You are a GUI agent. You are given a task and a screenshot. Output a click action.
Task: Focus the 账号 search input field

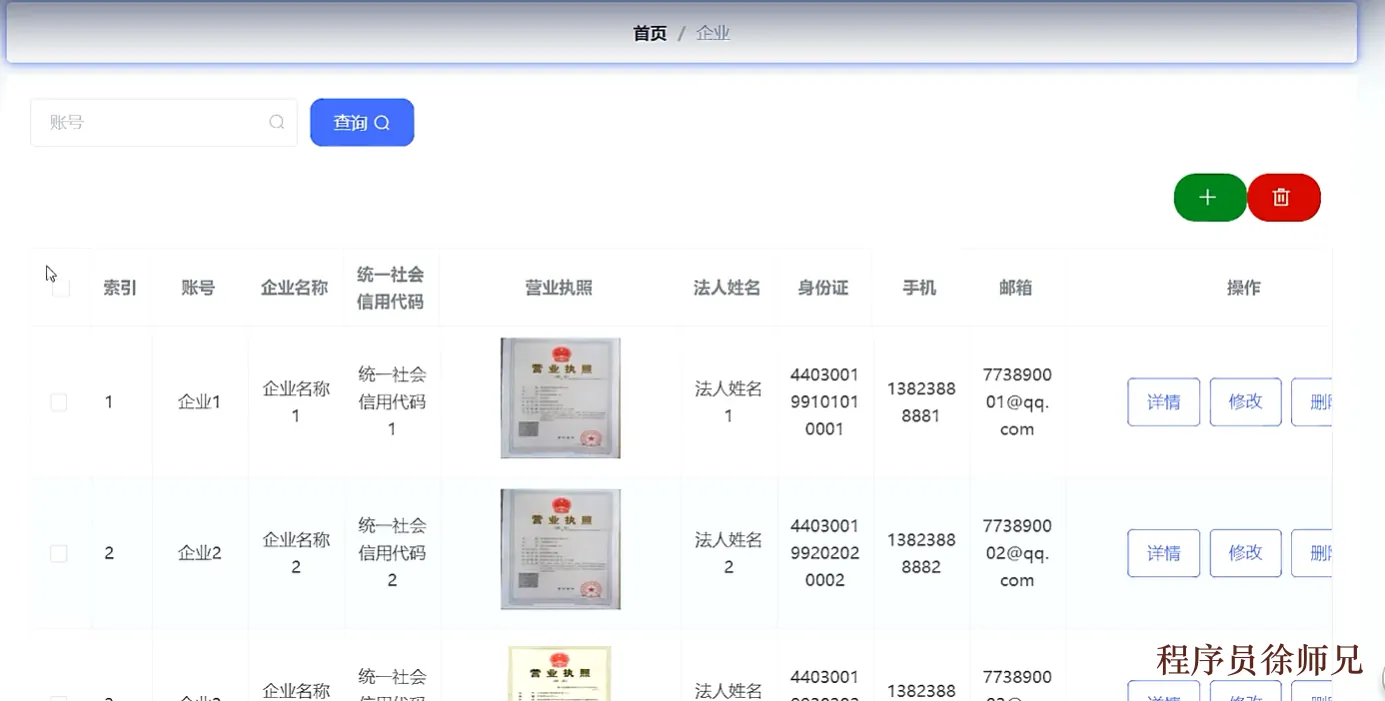pos(164,122)
